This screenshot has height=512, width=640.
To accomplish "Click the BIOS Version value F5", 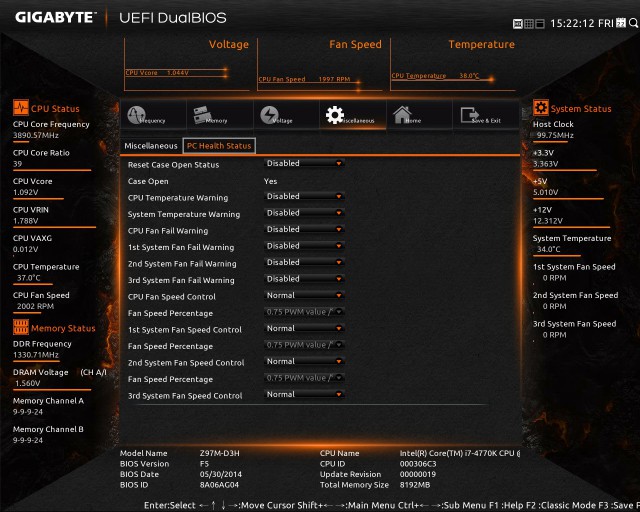I will [204, 464].
